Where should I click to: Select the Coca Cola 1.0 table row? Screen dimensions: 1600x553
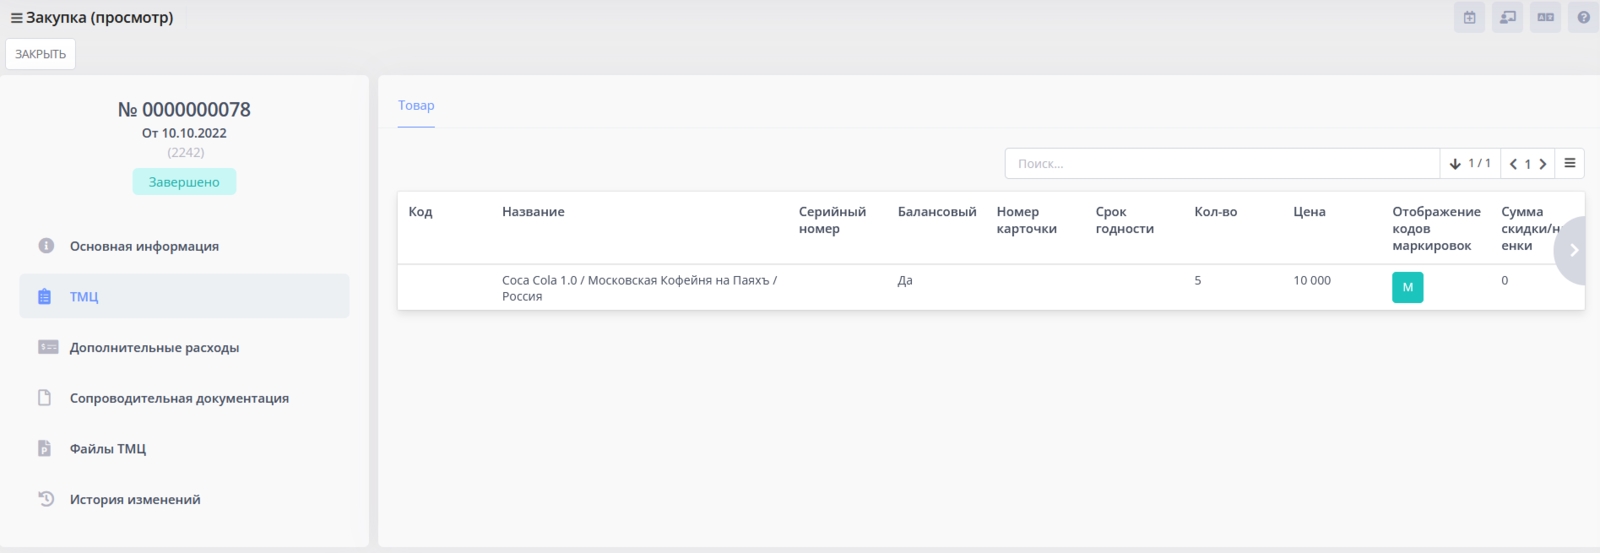tap(640, 288)
